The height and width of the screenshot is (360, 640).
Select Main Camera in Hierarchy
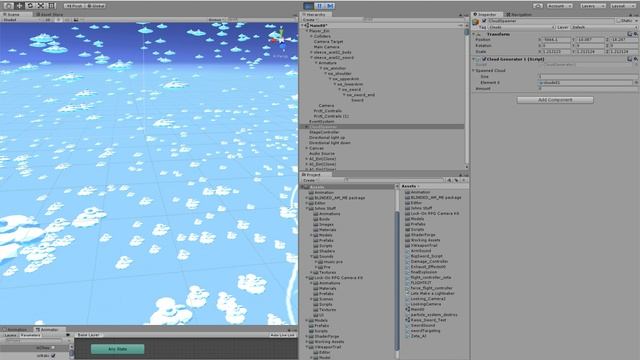(x=327, y=47)
